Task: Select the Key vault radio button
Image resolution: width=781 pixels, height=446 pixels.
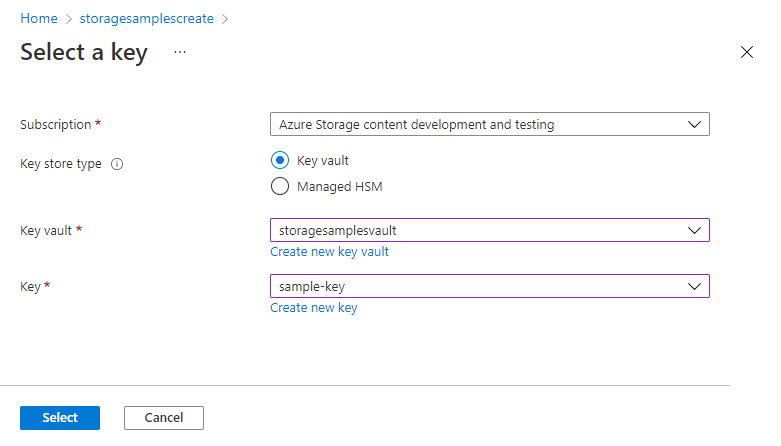Action: [280, 160]
